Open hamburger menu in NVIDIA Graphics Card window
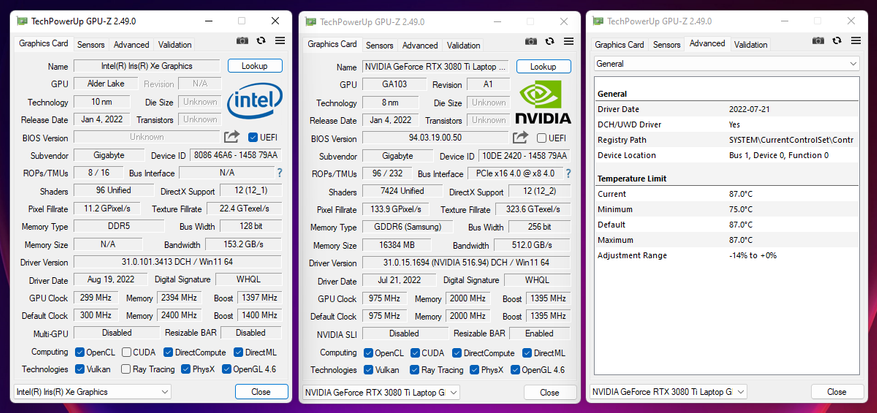The image size is (877, 413). pyautogui.click(x=569, y=41)
